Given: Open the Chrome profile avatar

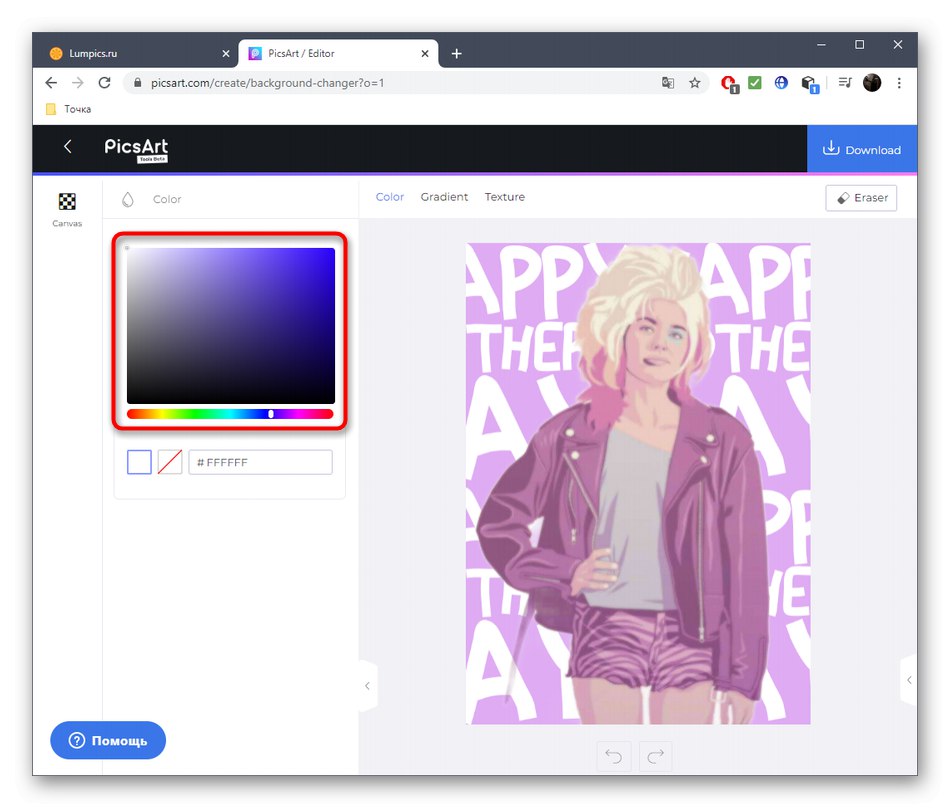Looking at the screenshot, I should coord(872,83).
